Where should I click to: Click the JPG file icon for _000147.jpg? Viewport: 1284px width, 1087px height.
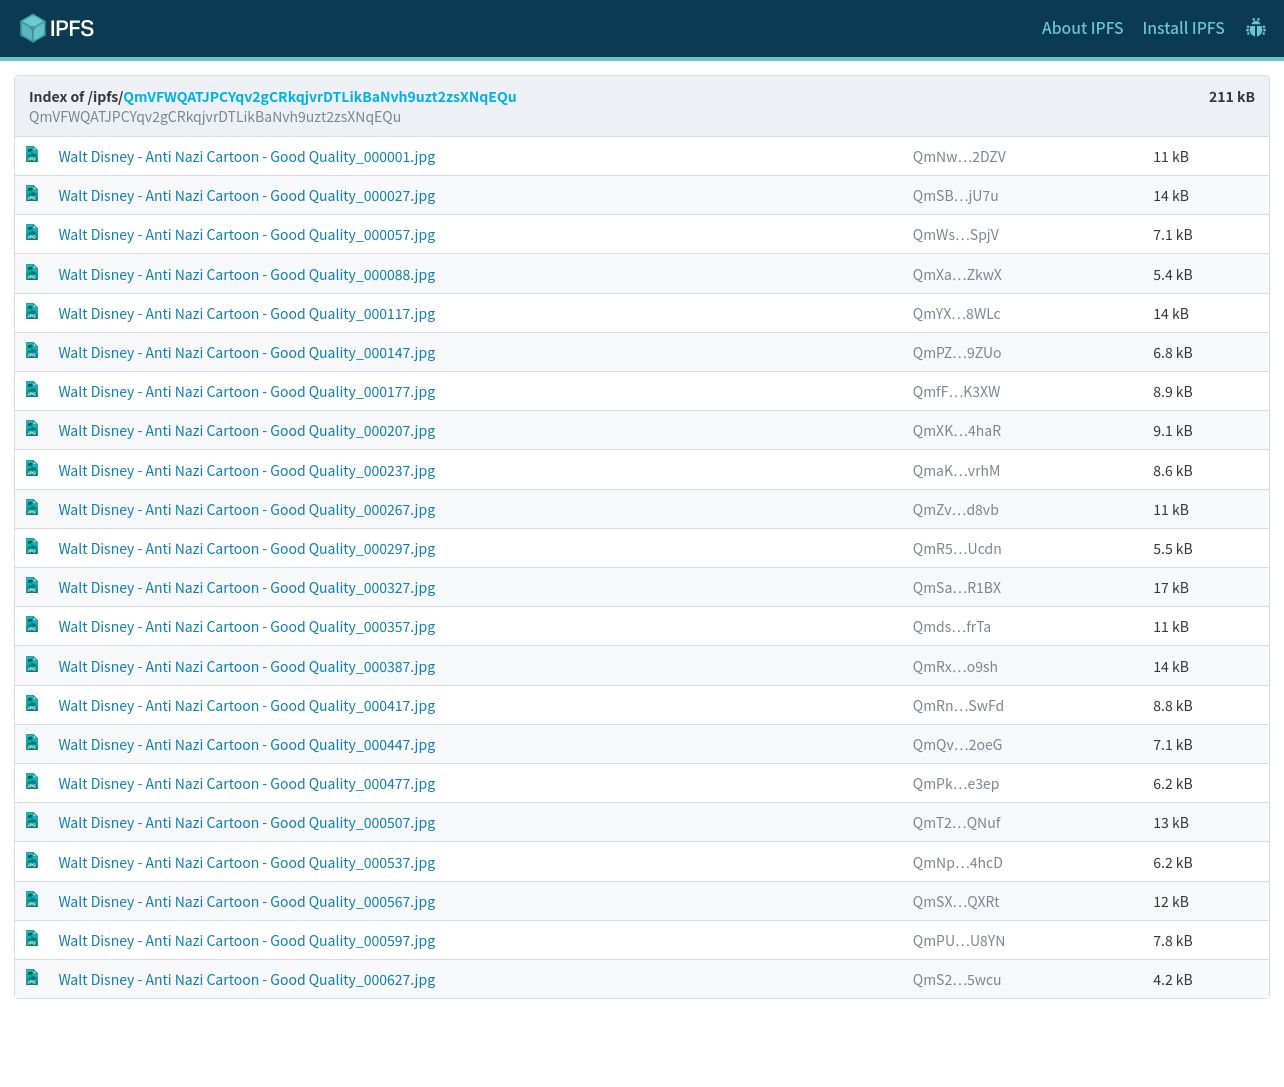[x=32, y=351]
